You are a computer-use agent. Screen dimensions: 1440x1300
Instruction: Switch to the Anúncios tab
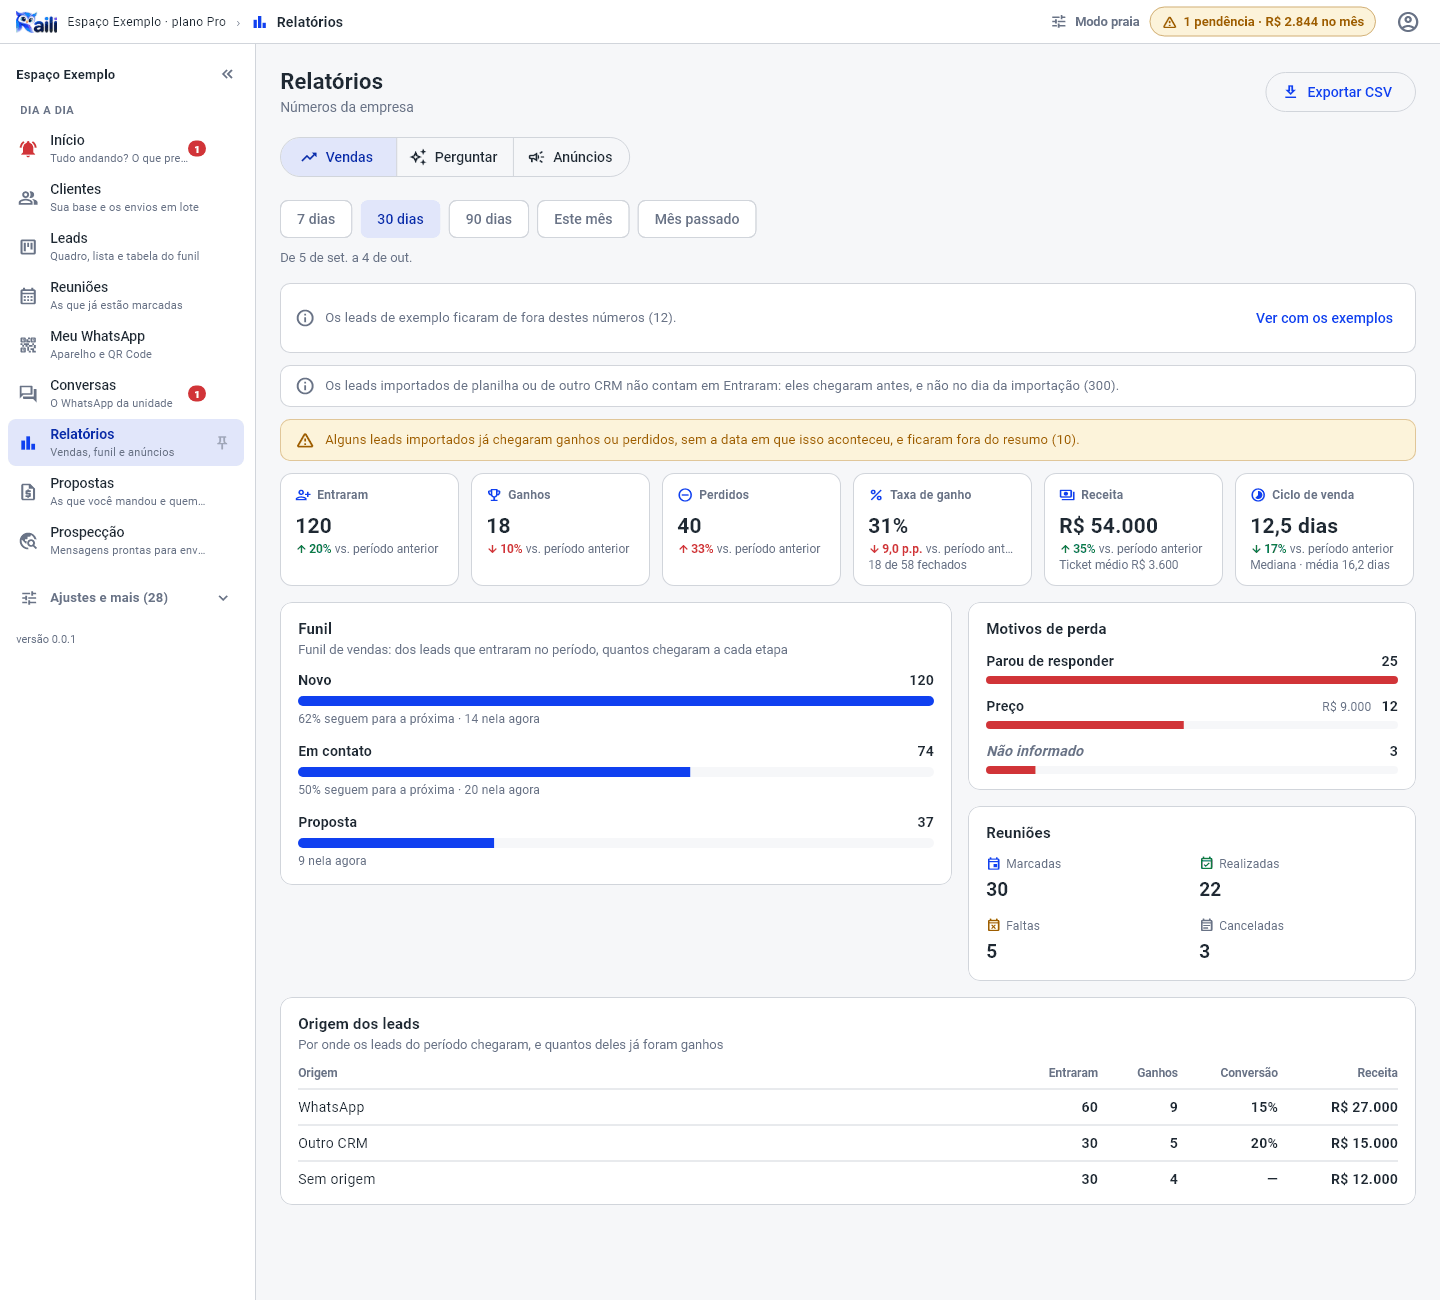[571, 157]
